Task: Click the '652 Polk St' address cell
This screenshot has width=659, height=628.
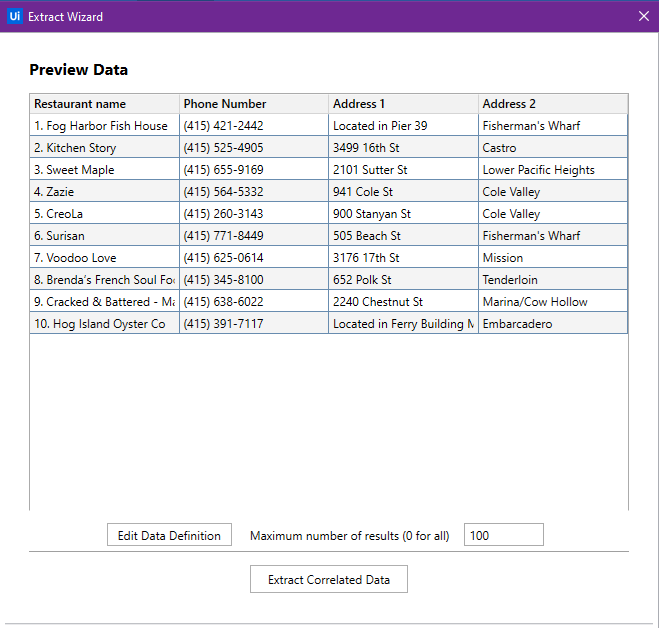Action: coord(403,280)
